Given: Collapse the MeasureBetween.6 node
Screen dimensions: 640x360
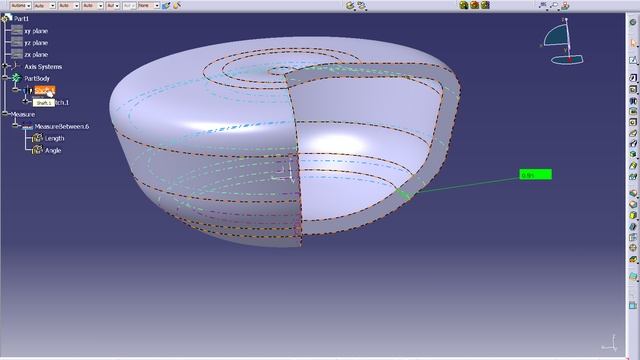Looking at the screenshot, I should 16,126.
